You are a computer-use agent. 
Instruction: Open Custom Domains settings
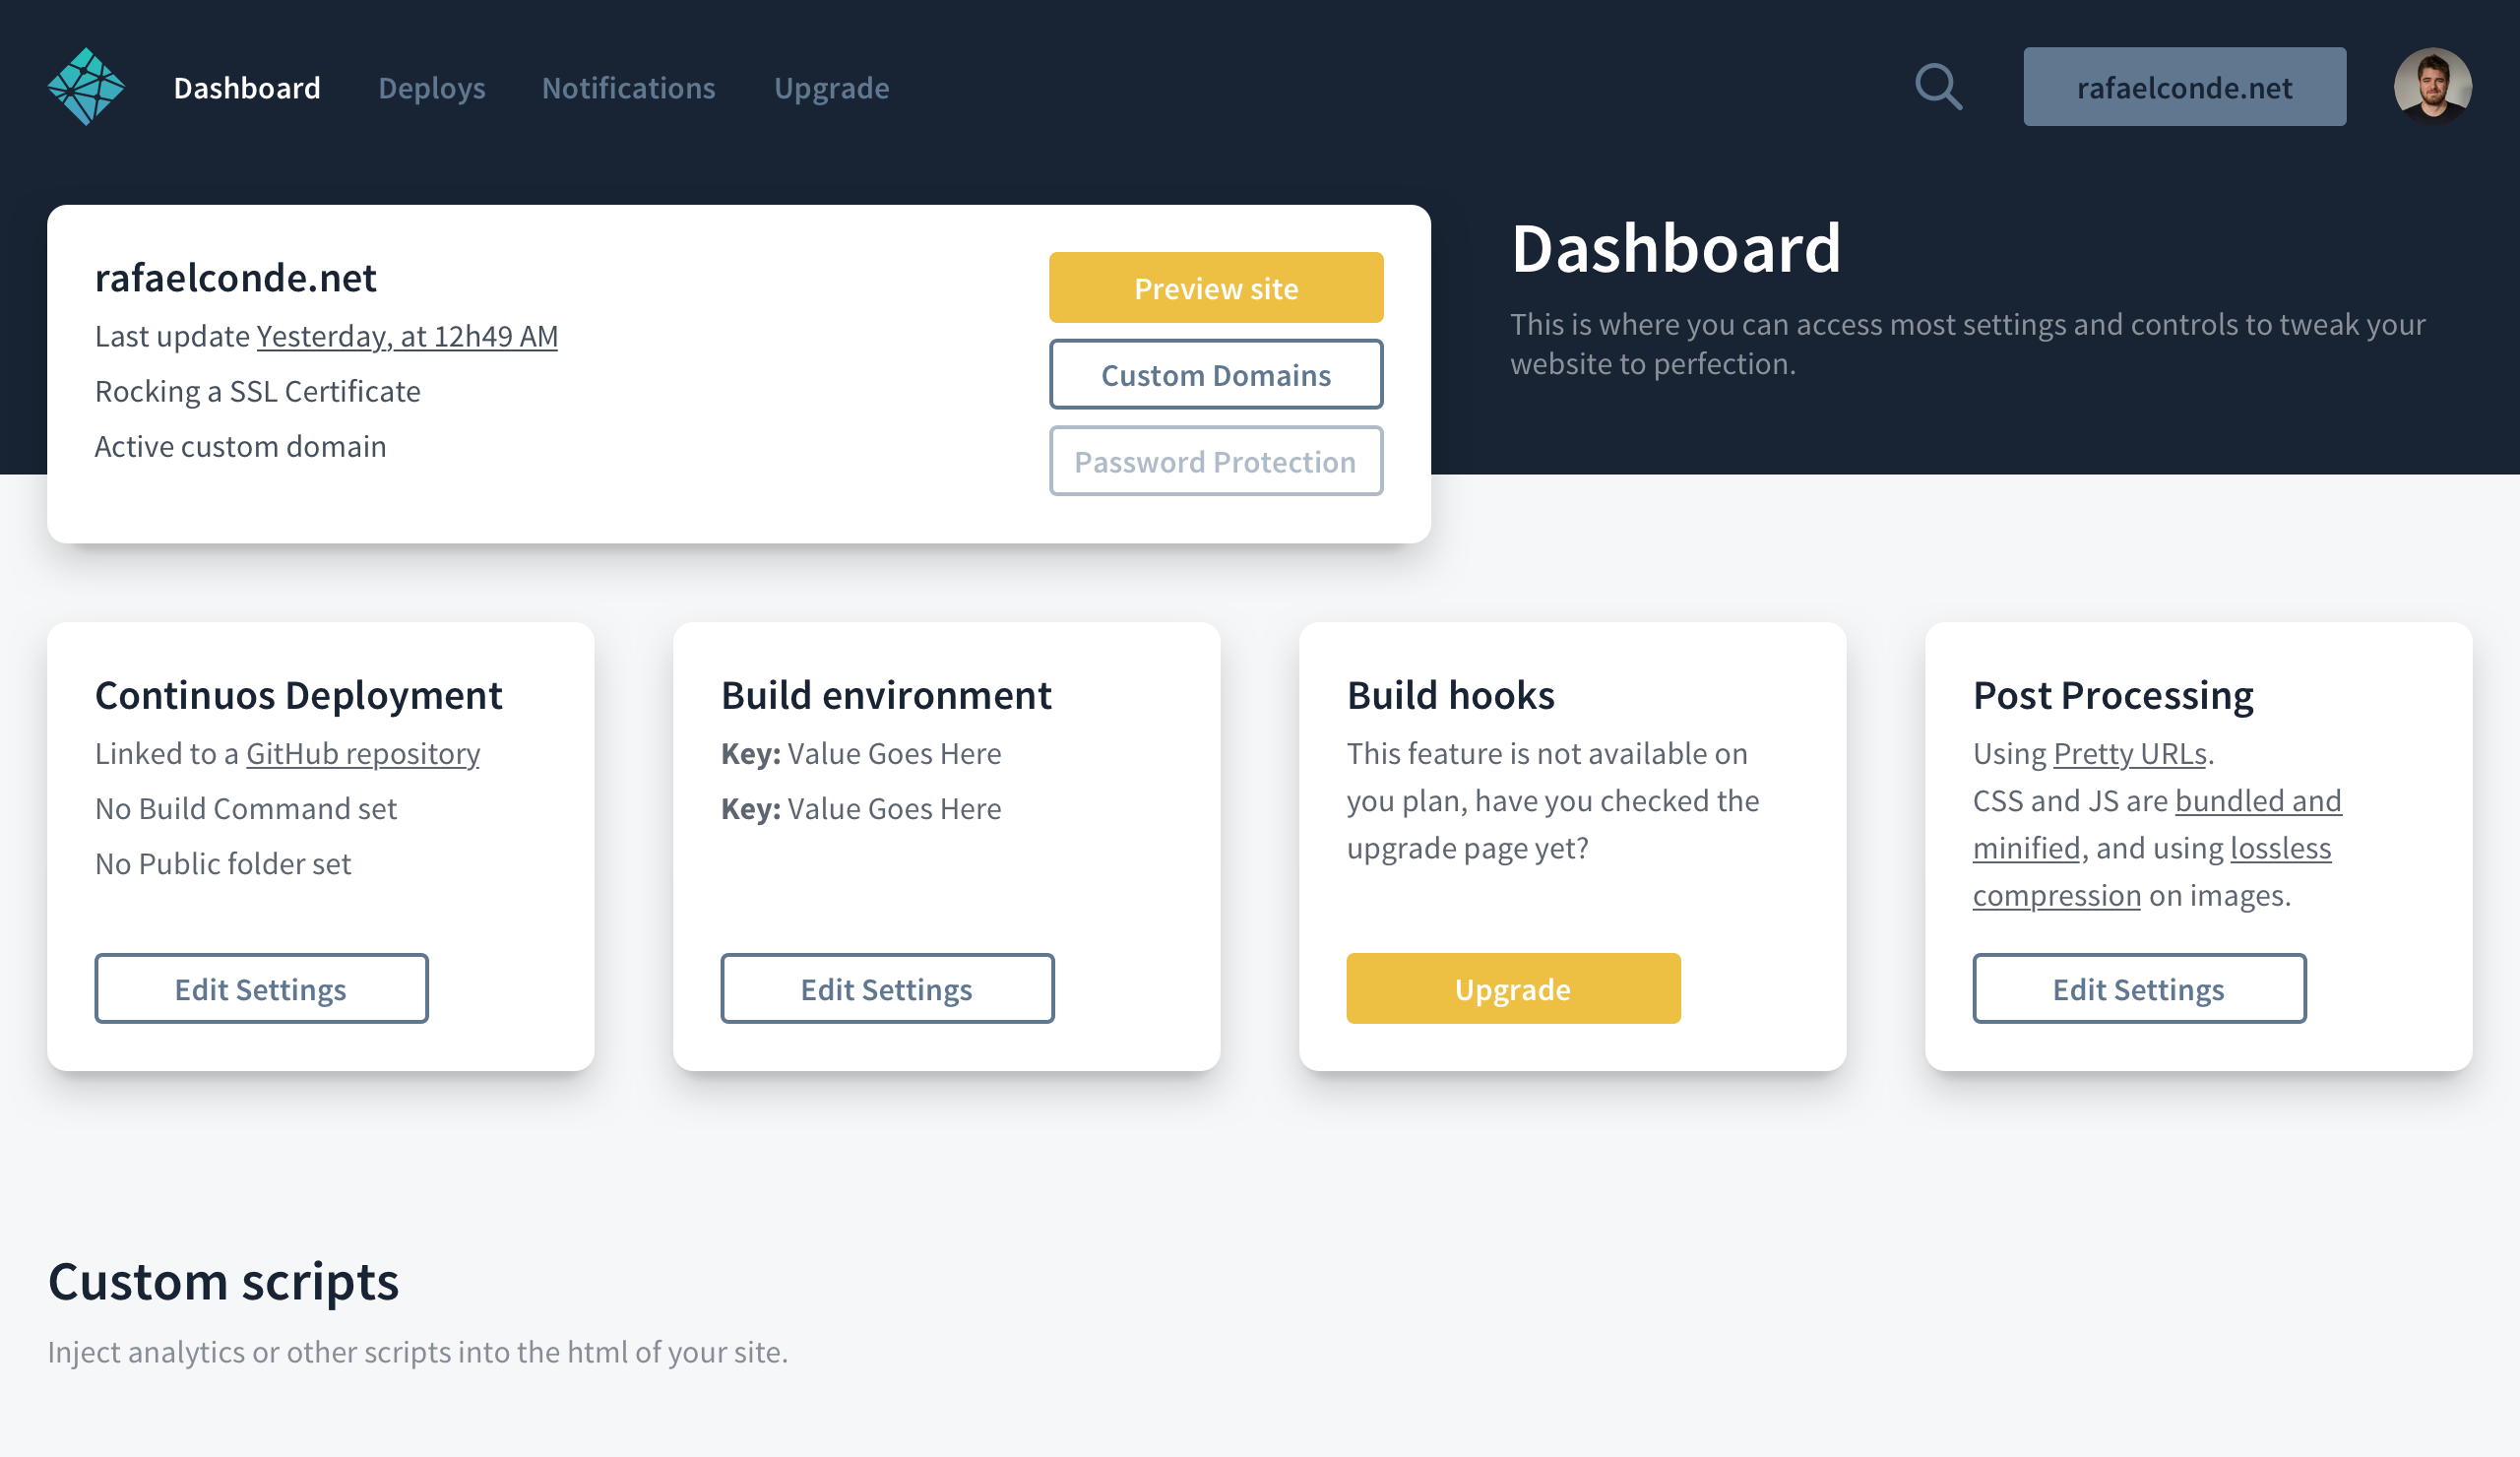(1216, 373)
